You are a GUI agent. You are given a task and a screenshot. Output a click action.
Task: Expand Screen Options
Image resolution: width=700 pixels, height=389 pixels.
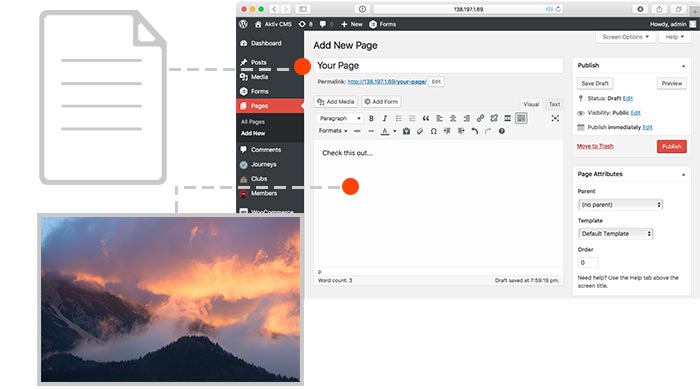(625, 37)
